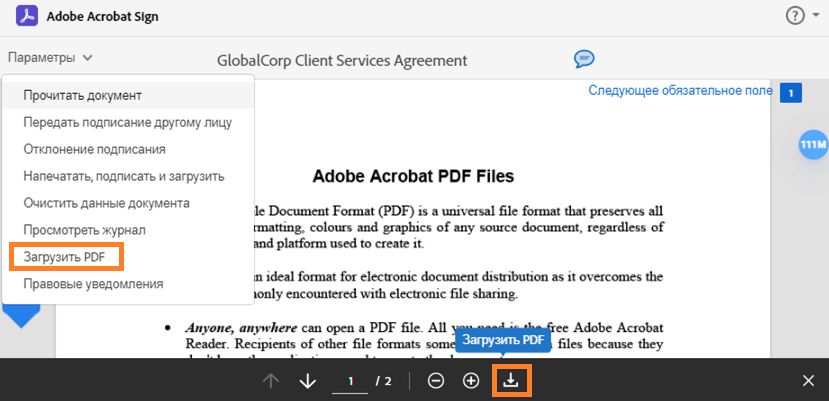Choose Напечатать, подписать и загрузить
Image resolution: width=829 pixels, height=401 pixels.
[127, 176]
